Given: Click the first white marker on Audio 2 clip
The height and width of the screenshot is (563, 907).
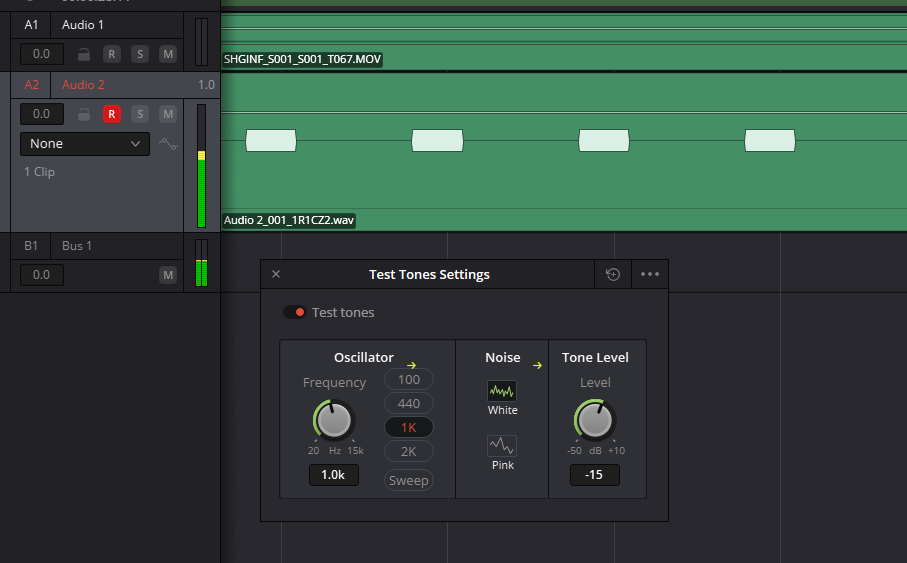Looking at the screenshot, I should pos(271,141).
